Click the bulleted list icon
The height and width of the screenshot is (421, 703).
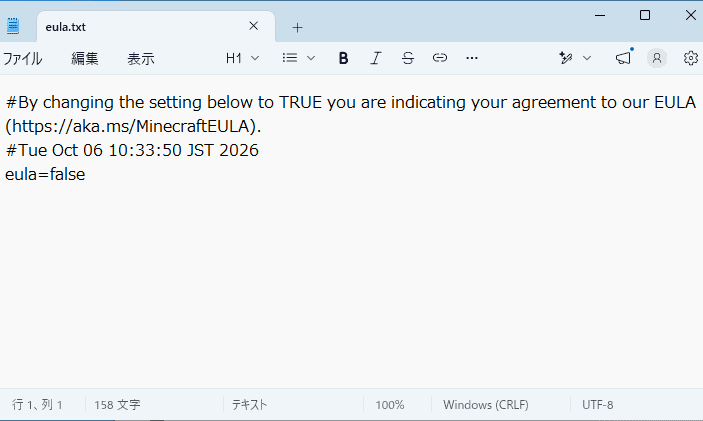(290, 58)
